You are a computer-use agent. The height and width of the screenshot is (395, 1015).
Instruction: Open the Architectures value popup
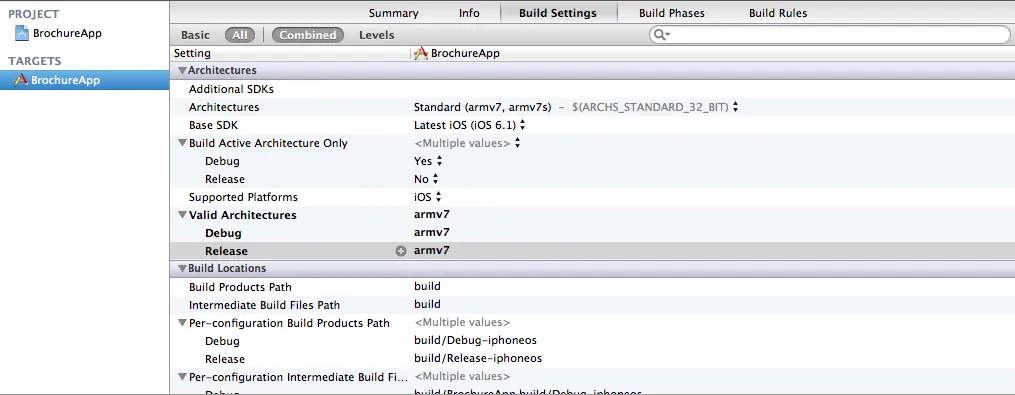click(x=735, y=107)
